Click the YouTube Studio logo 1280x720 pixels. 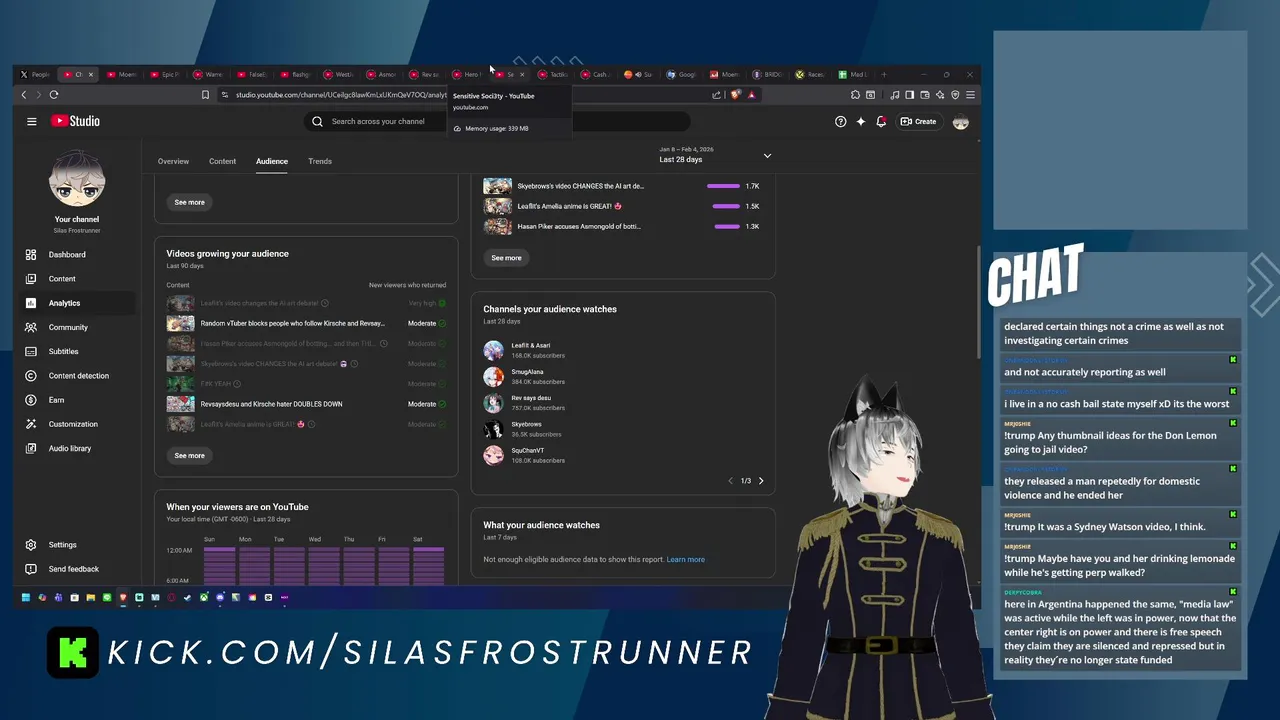coord(75,121)
